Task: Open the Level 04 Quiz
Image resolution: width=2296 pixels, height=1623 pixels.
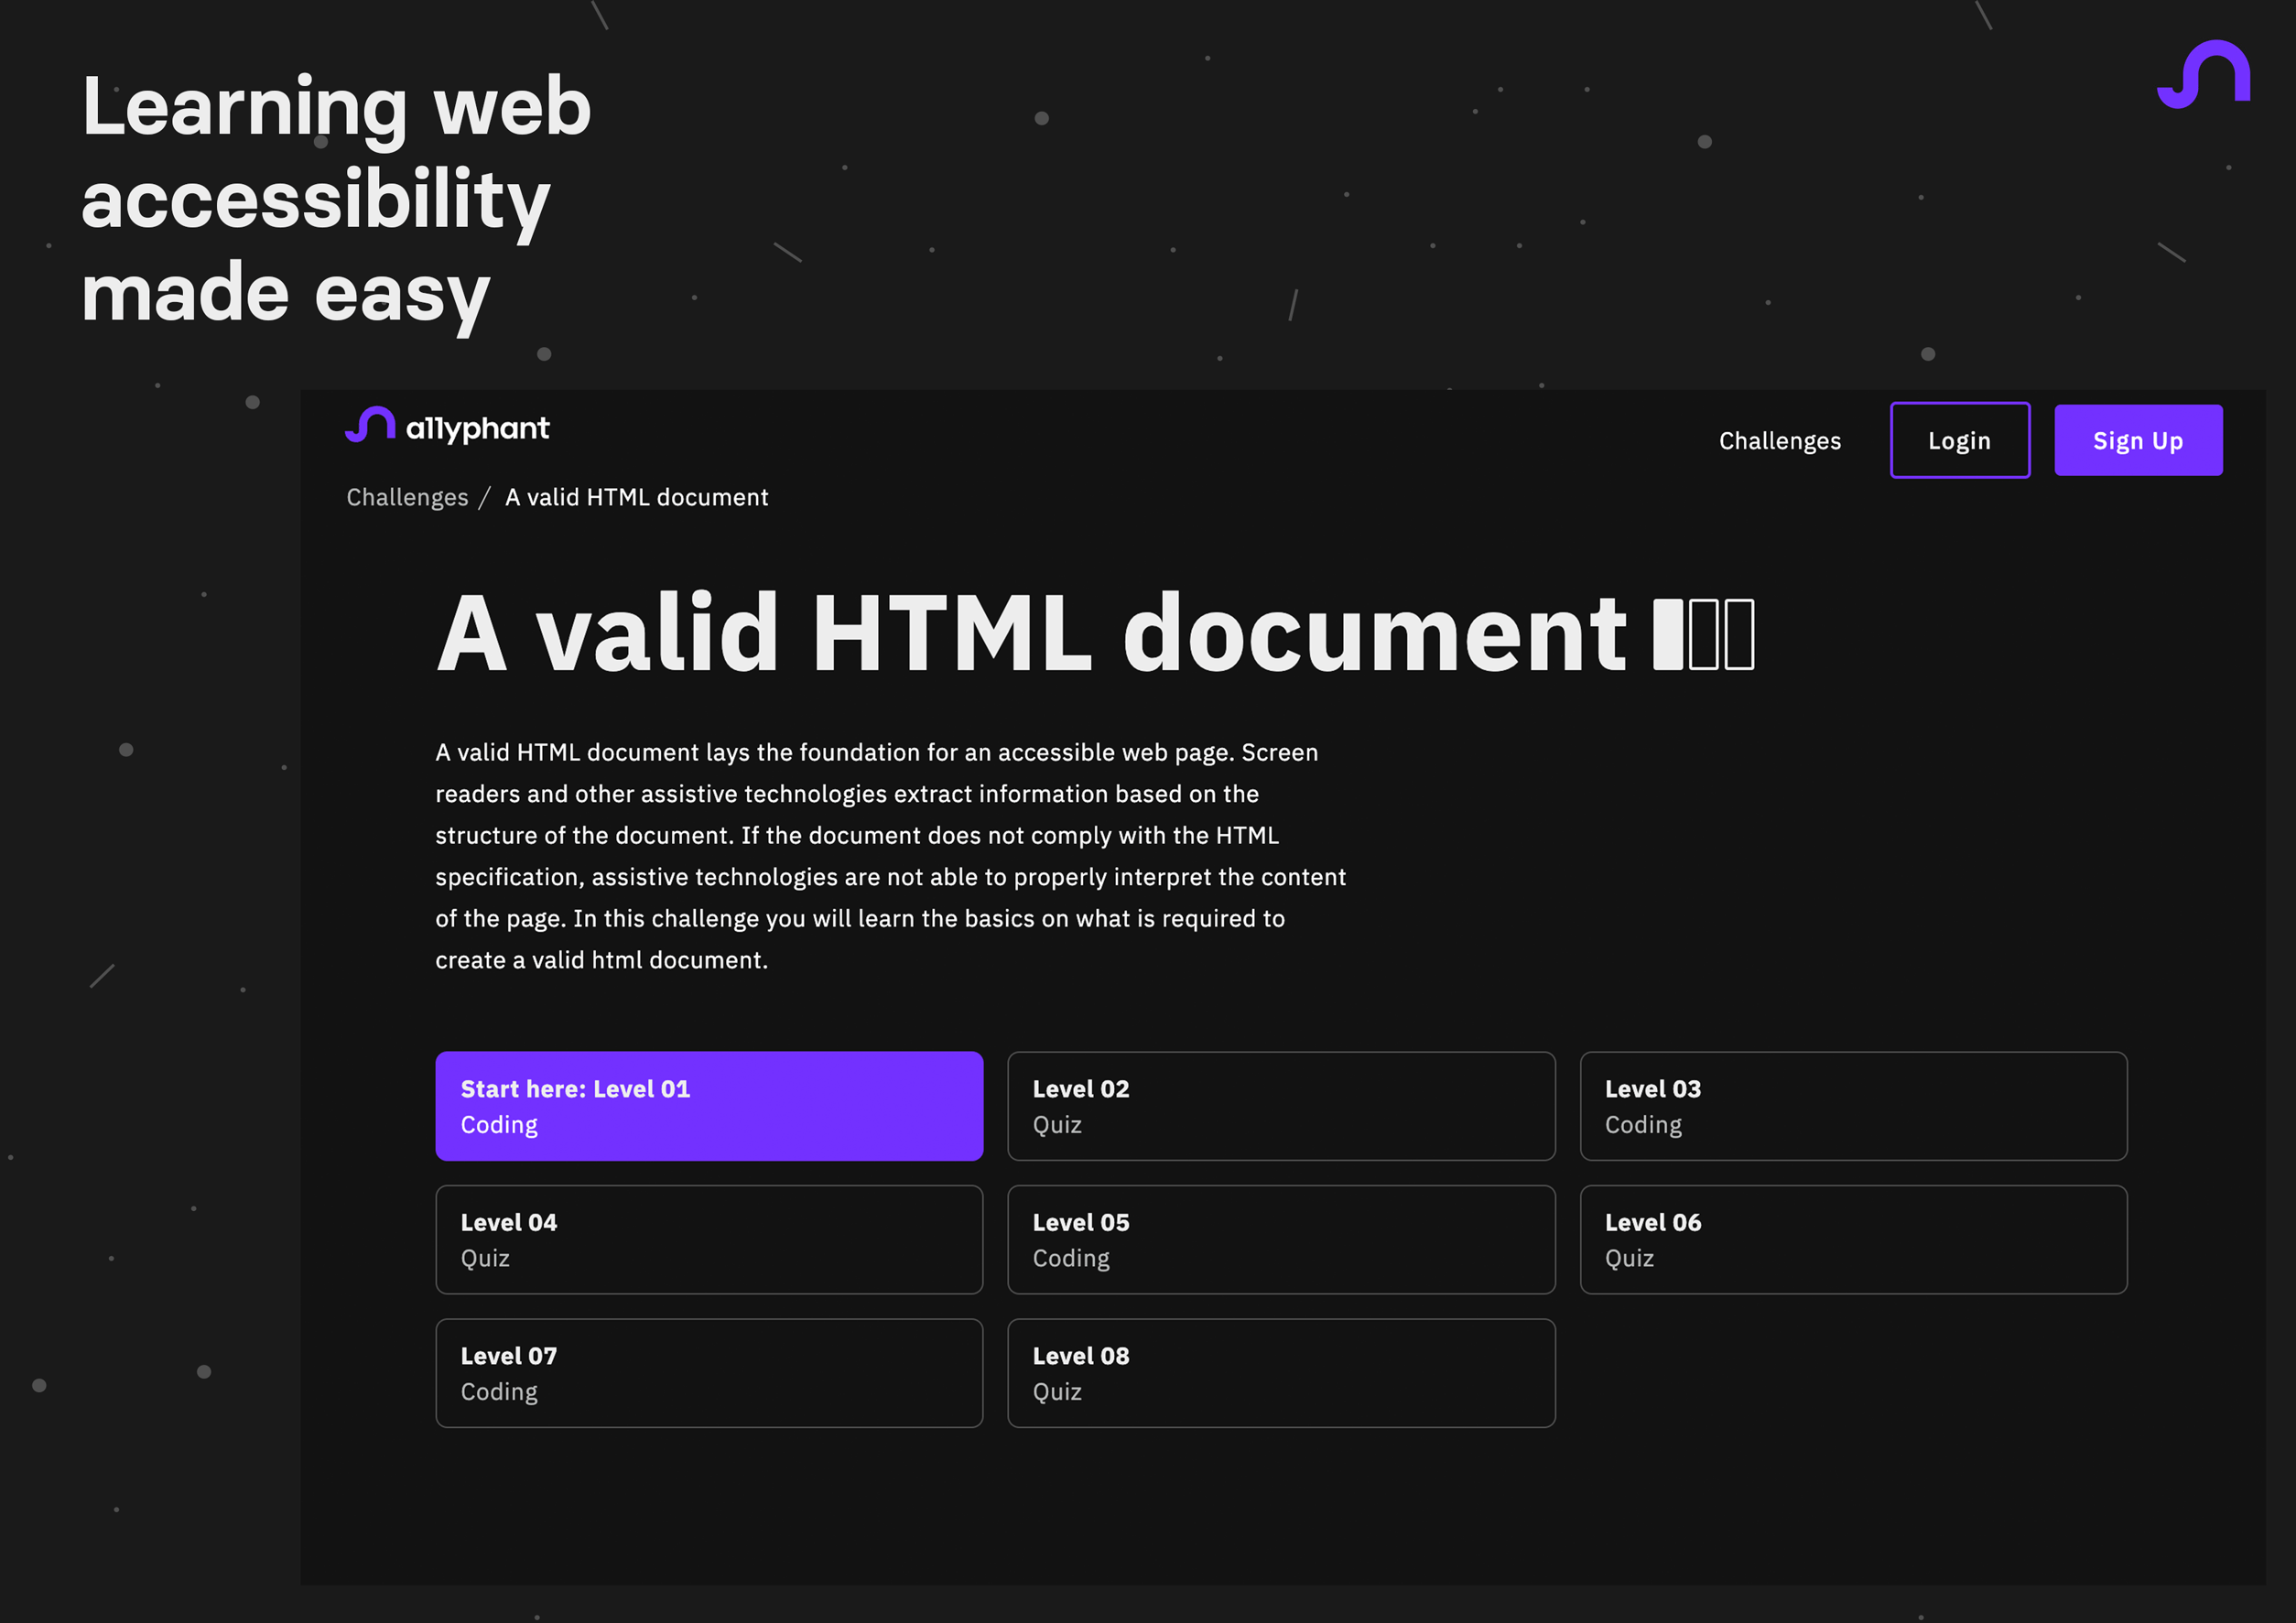Action: tap(709, 1240)
